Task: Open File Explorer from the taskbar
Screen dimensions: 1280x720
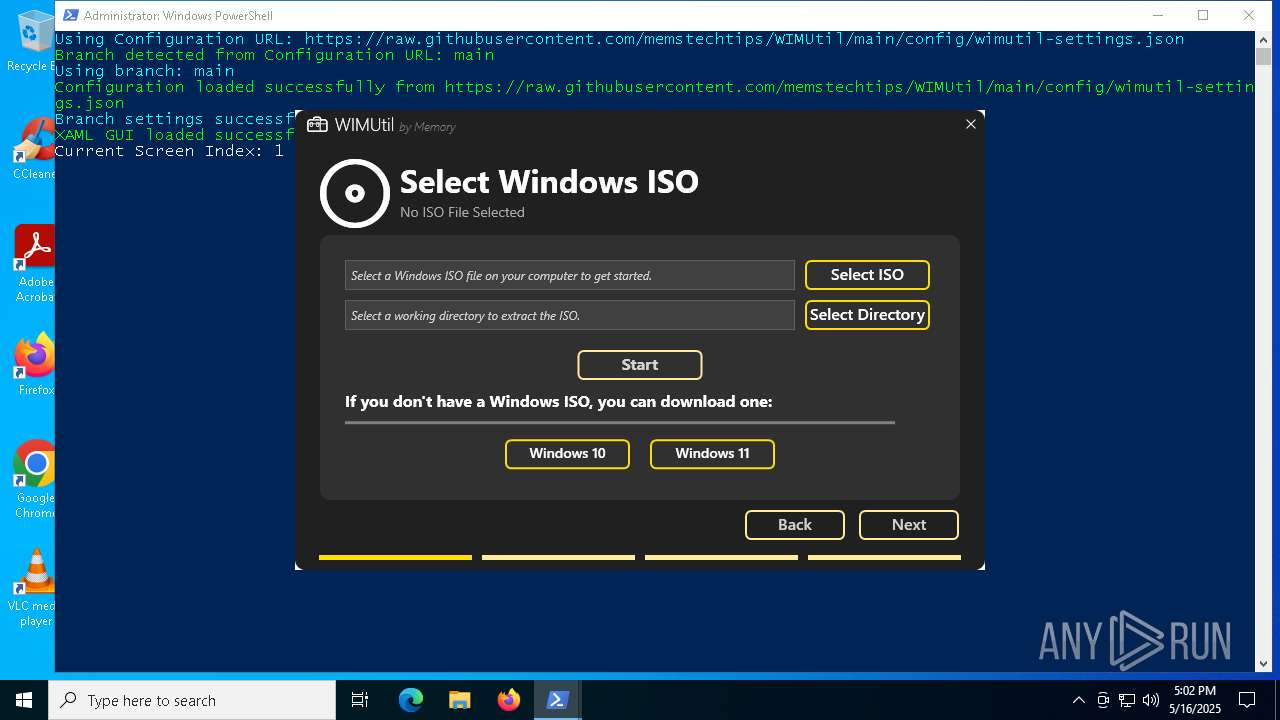Action: pos(460,700)
